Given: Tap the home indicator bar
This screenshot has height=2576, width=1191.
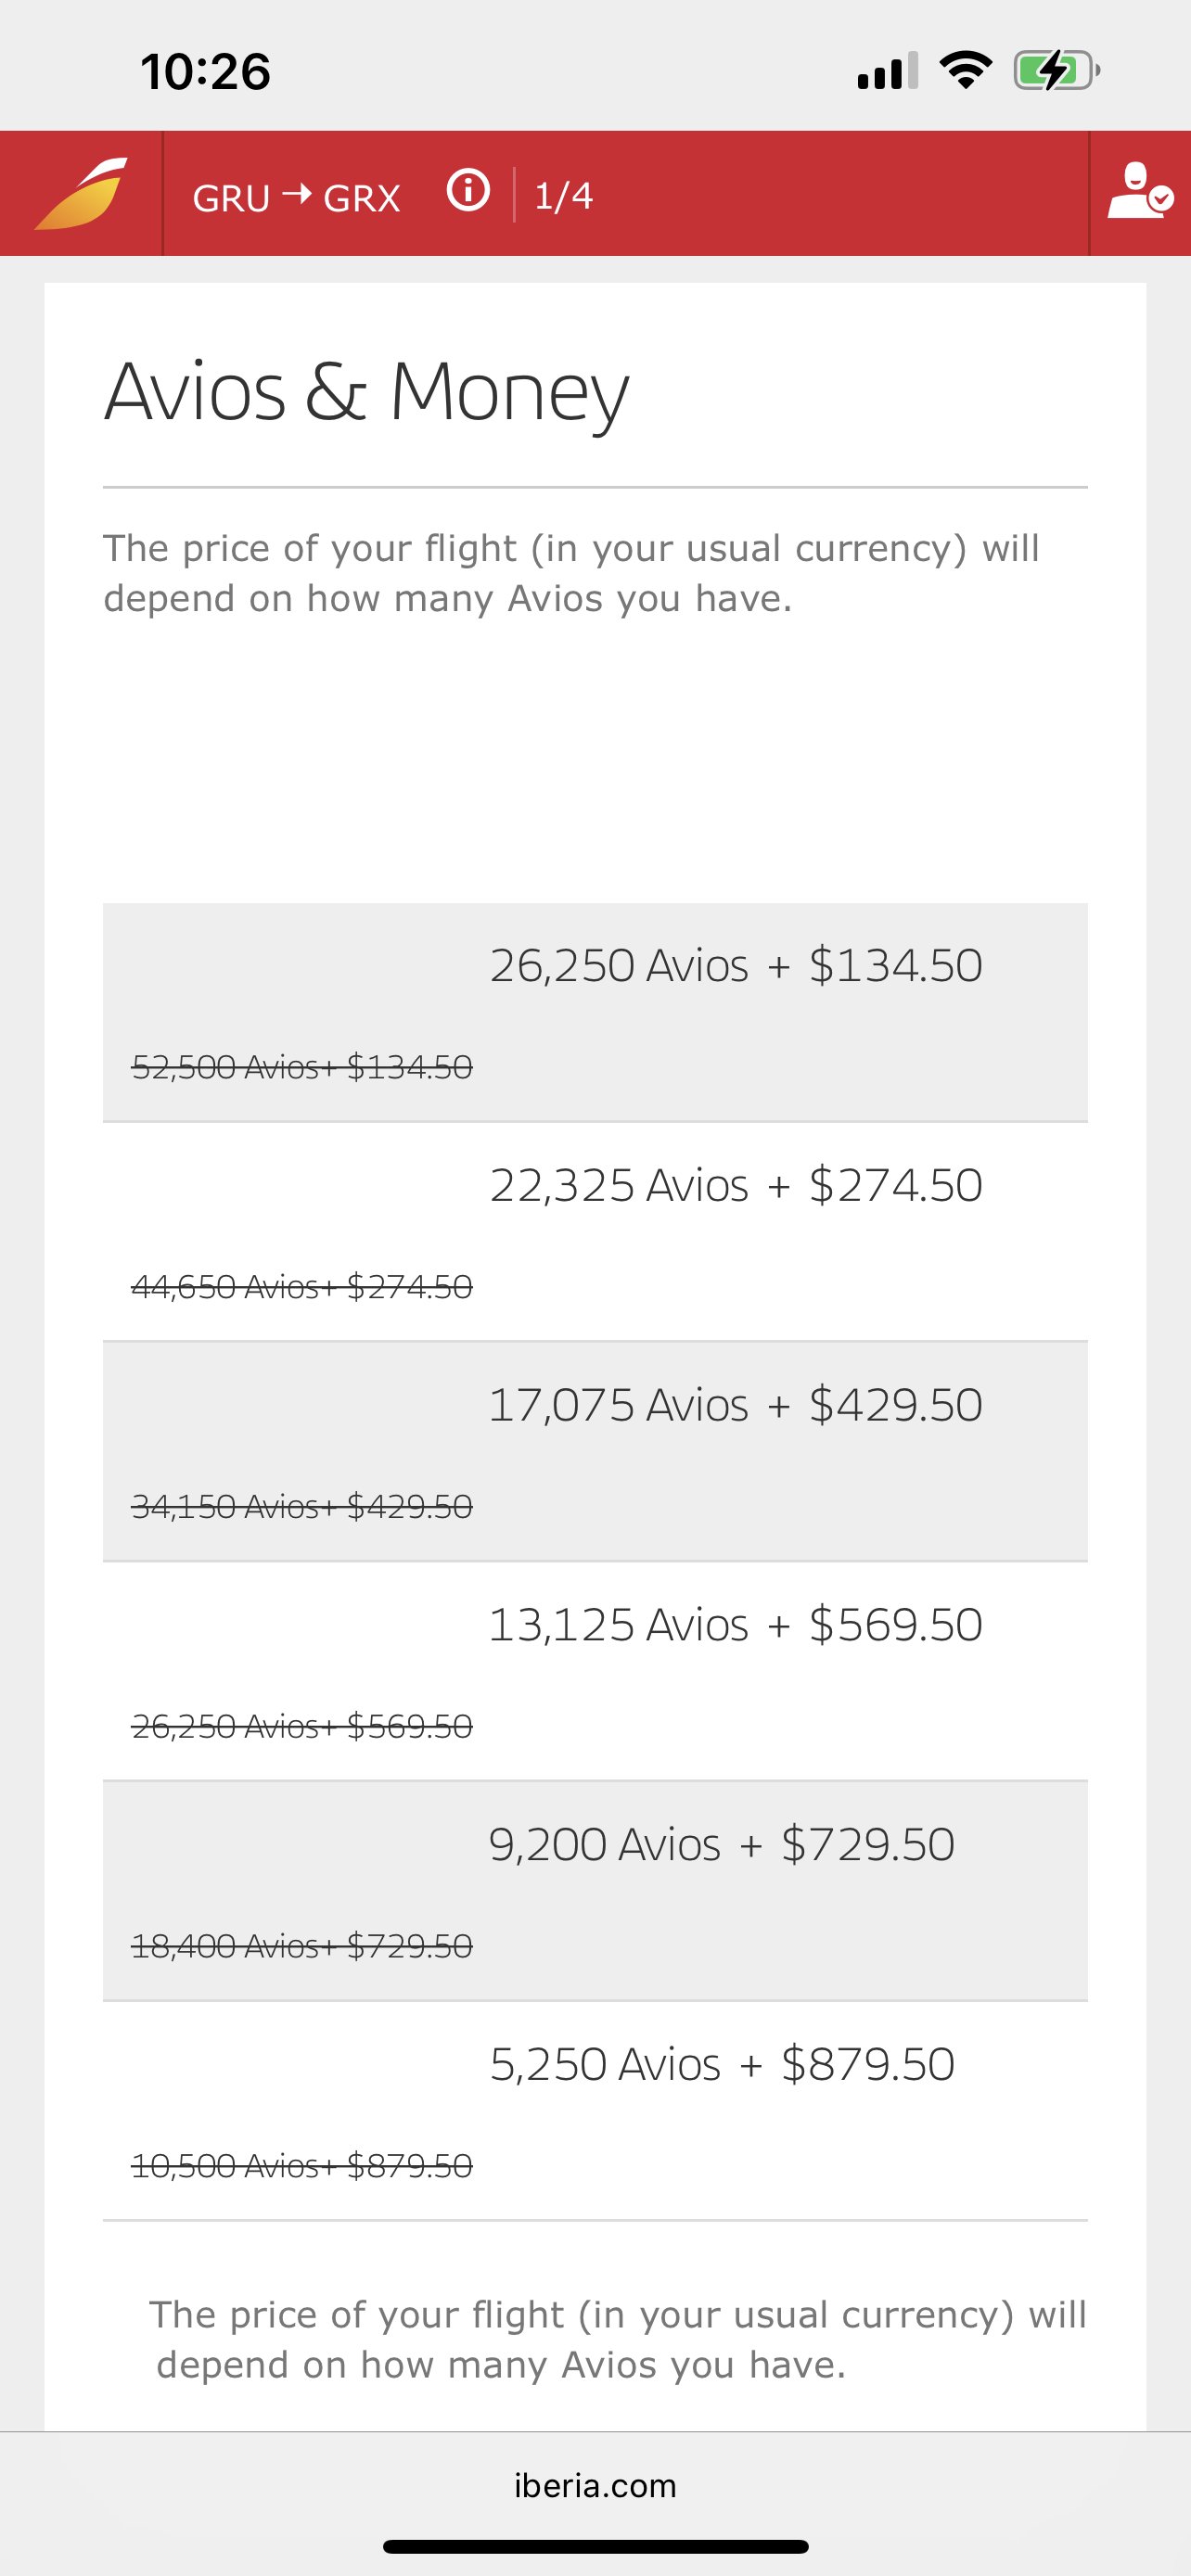Looking at the screenshot, I should [x=595, y=2546].
